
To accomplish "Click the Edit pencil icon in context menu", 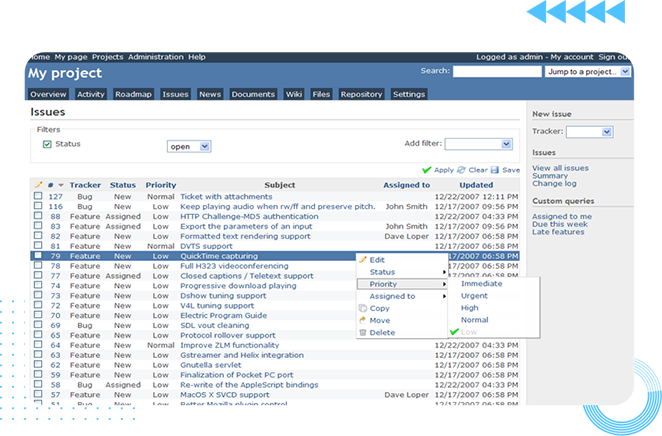I will 363,260.
